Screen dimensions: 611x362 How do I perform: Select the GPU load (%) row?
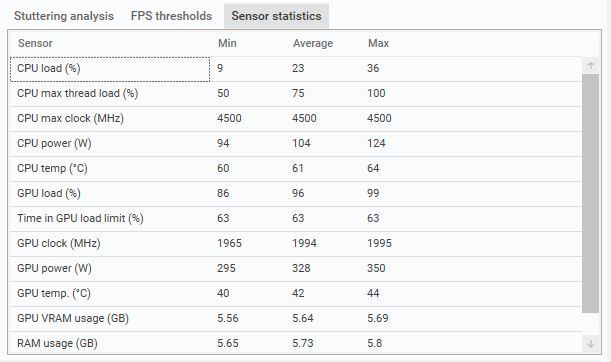(296, 194)
